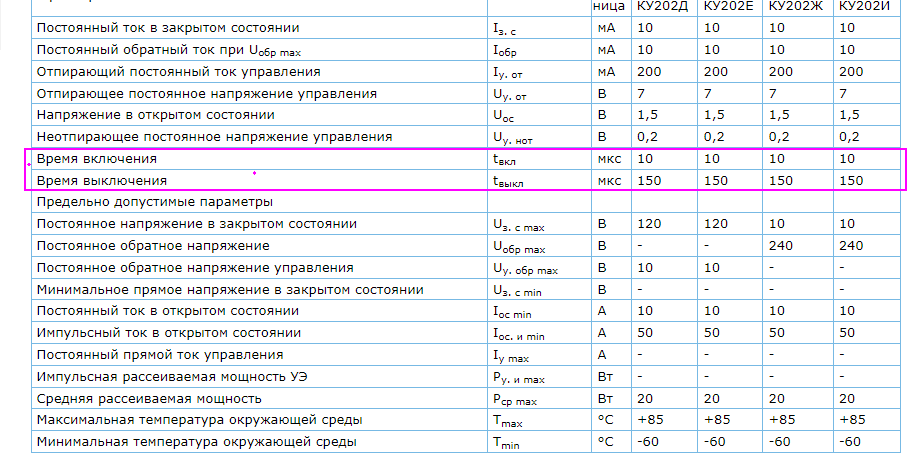
Task: Select the tвыкл symbol cell
Action: click(508, 182)
